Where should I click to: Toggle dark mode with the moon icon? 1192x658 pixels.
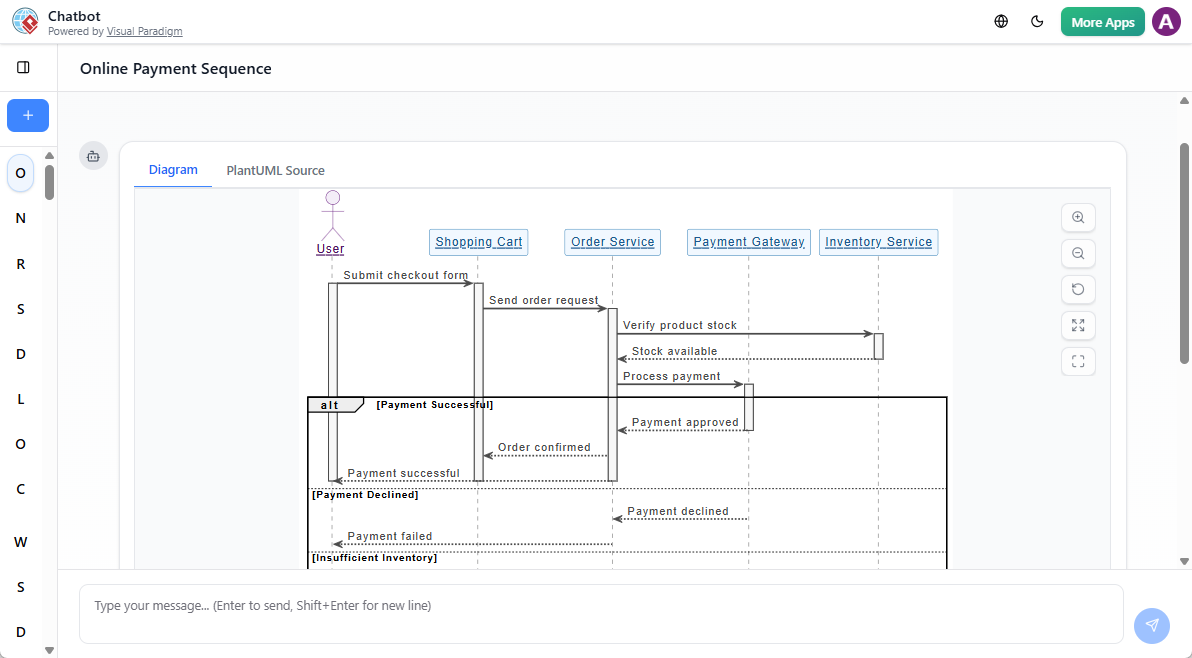(x=1037, y=20)
